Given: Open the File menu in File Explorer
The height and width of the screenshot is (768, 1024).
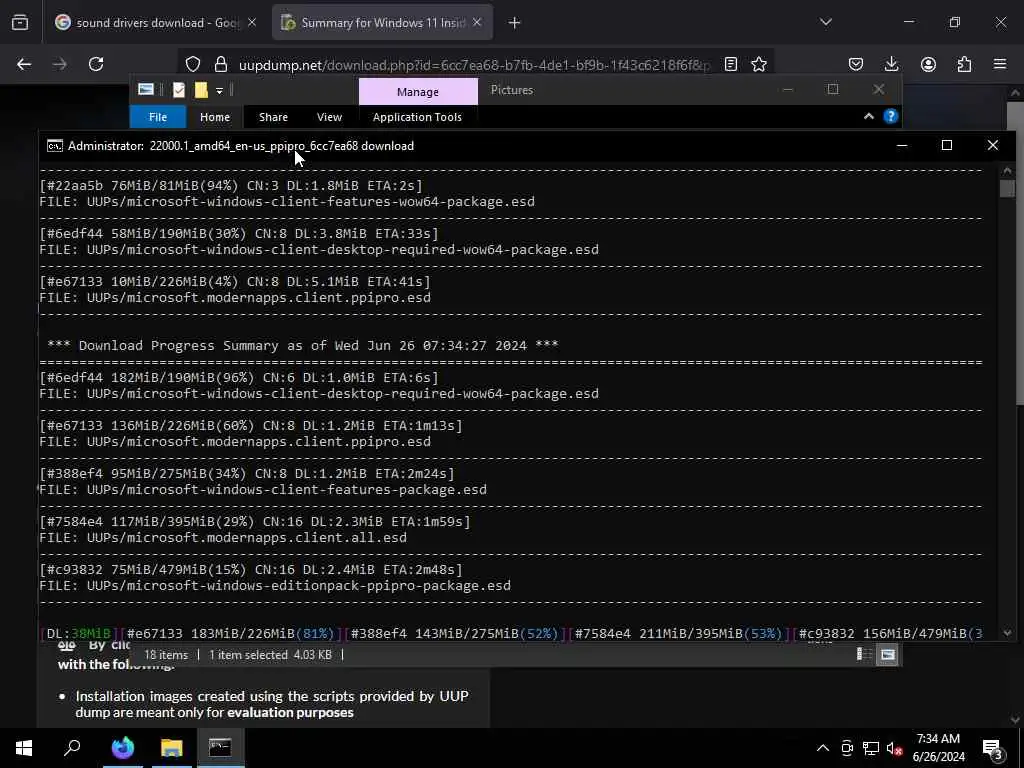Looking at the screenshot, I should tap(158, 117).
